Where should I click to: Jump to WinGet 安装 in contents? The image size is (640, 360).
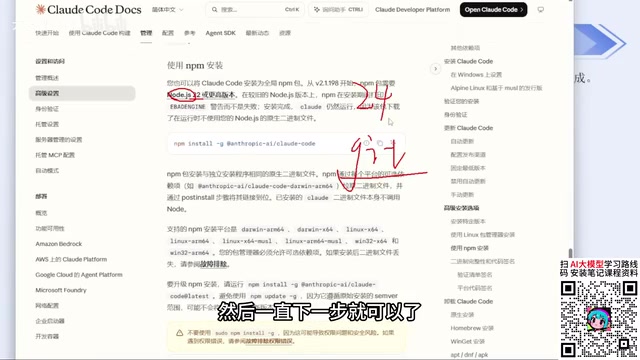click(x=467, y=342)
